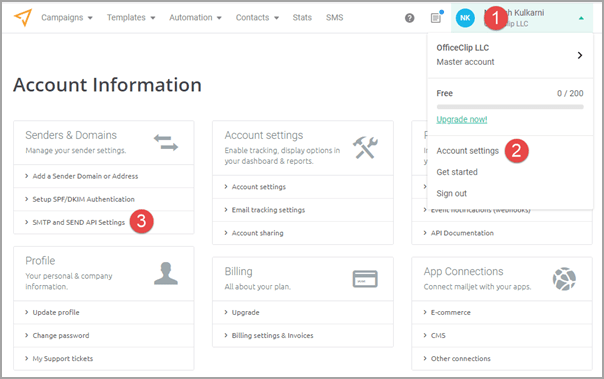
Task: Click the App Connections card heading
Action: 463,272
